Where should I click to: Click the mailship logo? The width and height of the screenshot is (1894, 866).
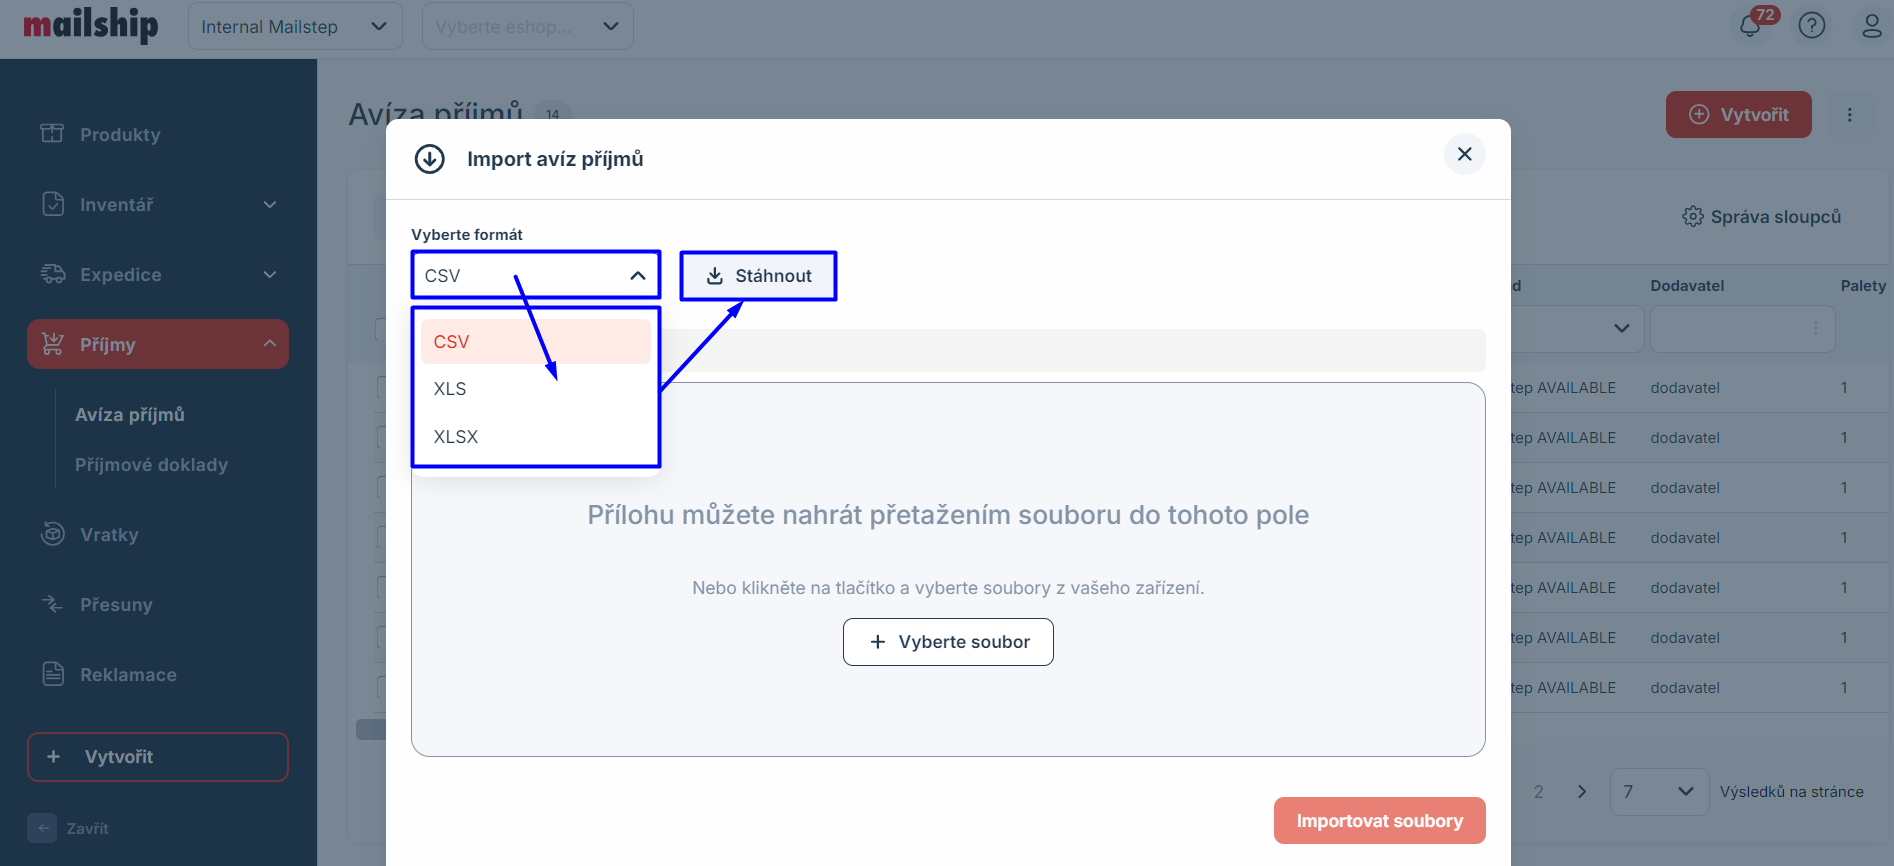pyautogui.click(x=91, y=25)
